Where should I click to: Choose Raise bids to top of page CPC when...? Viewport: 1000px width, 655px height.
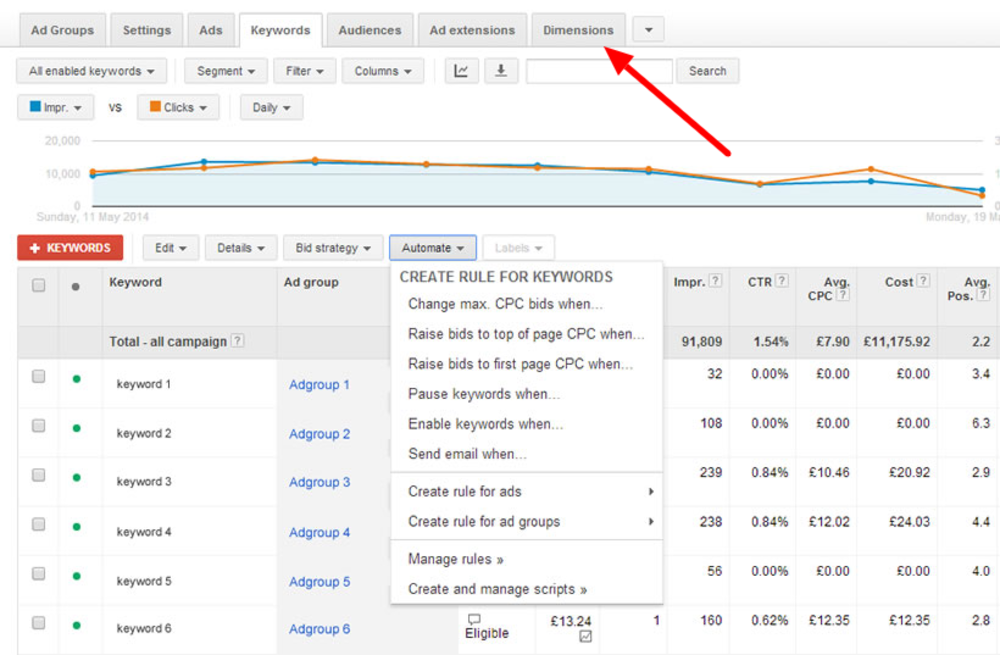(x=526, y=334)
